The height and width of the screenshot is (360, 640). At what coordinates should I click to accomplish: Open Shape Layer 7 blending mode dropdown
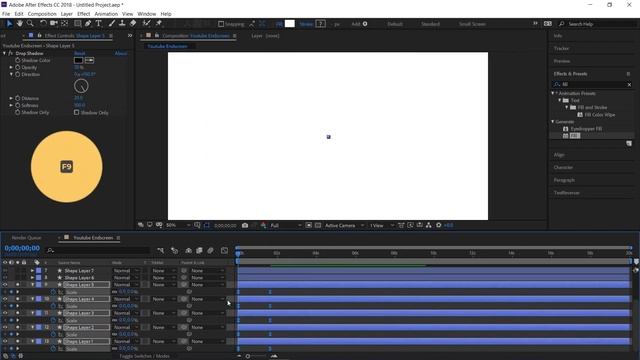pyautogui.click(x=126, y=271)
